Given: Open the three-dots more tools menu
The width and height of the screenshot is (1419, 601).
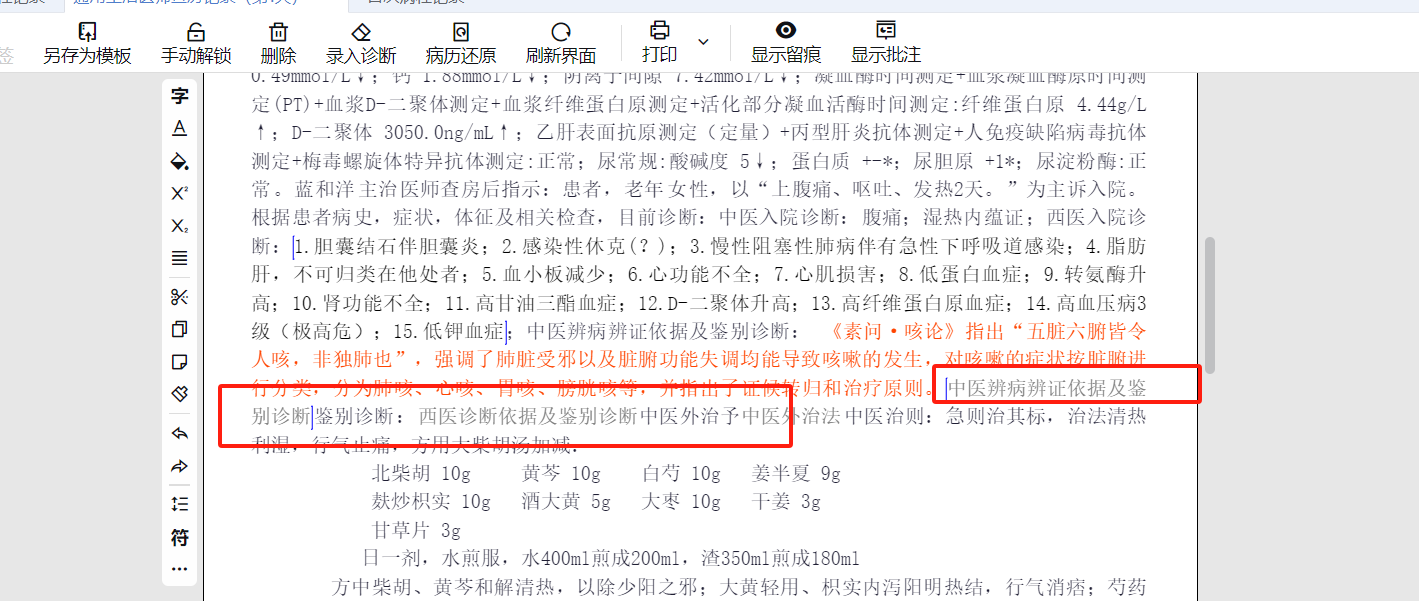Looking at the screenshot, I should coord(179,569).
